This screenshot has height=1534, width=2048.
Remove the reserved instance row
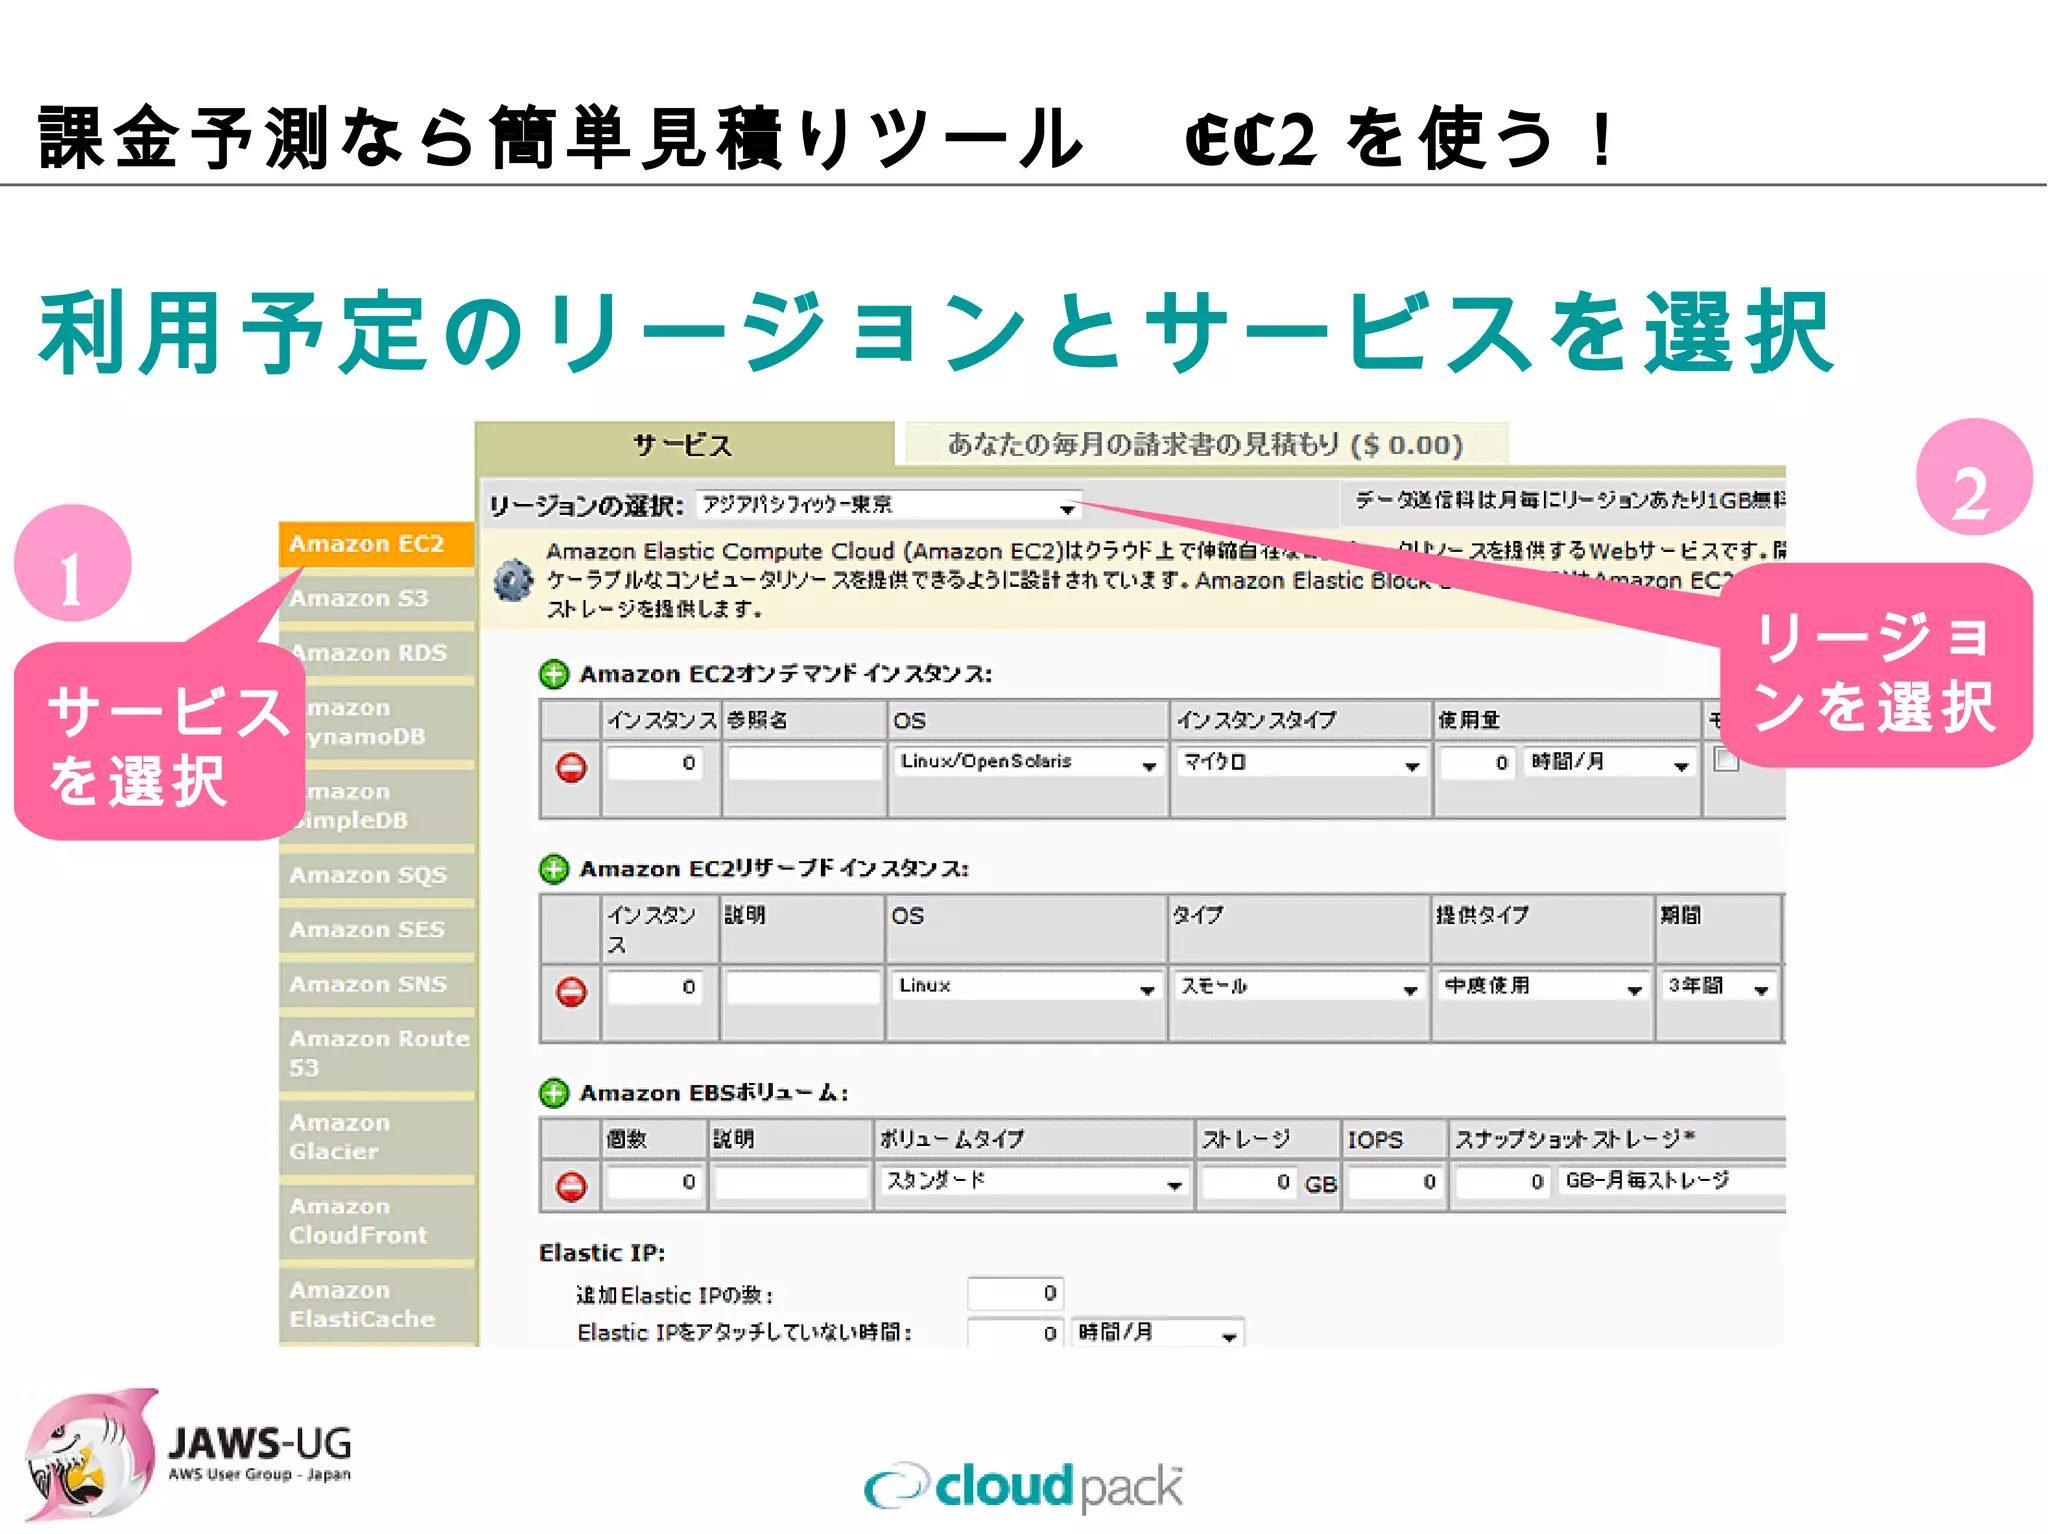[571, 992]
